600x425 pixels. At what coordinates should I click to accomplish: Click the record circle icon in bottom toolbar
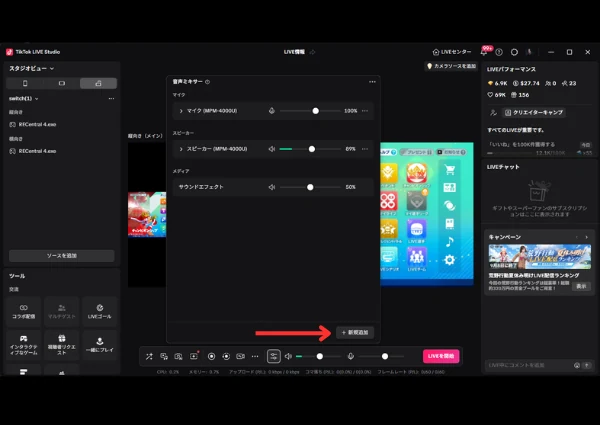pos(211,357)
